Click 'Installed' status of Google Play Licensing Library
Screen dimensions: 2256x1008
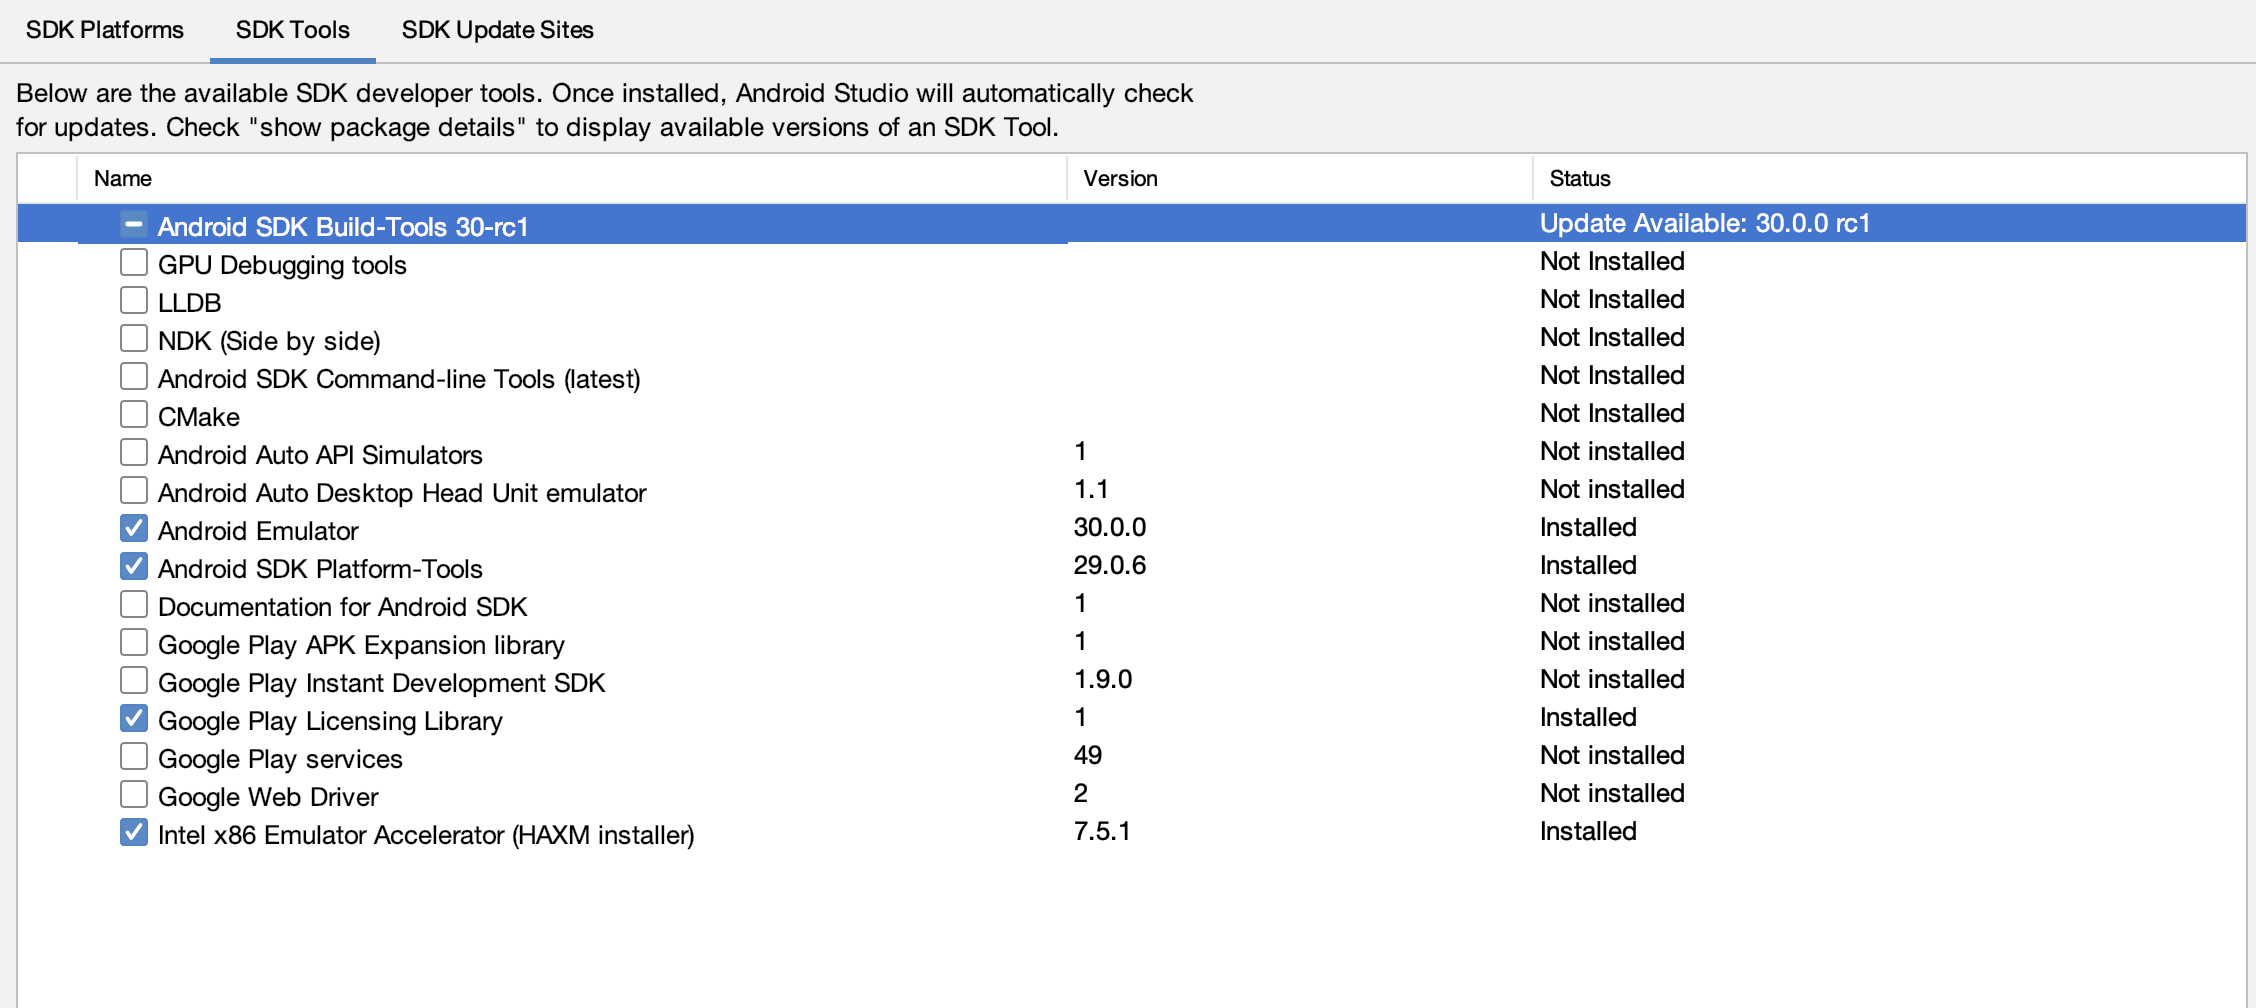tap(1588, 717)
